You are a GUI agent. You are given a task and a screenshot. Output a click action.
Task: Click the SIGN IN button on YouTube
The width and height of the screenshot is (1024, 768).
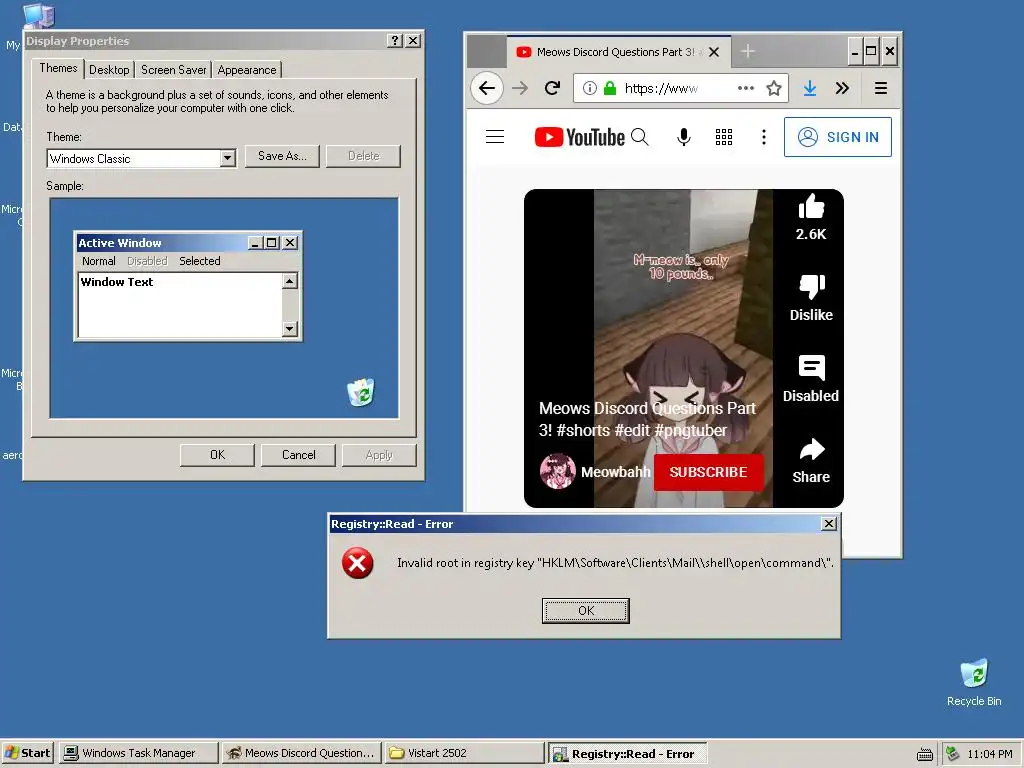pyautogui.click(x=838, y=137)
